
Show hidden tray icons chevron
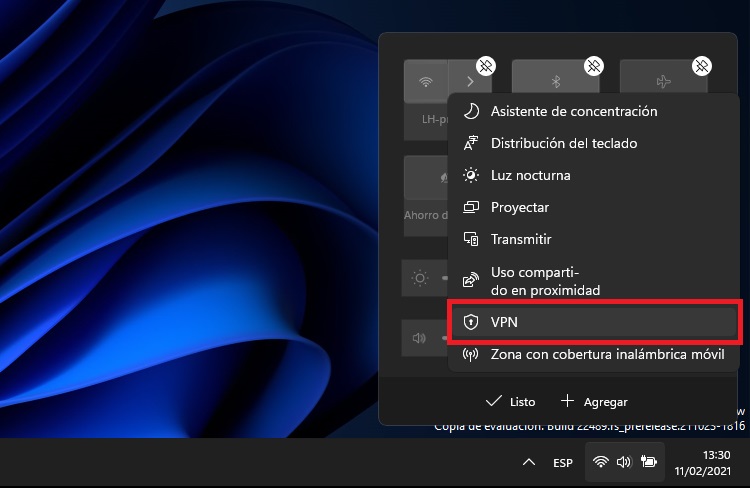tap(529, 462)
